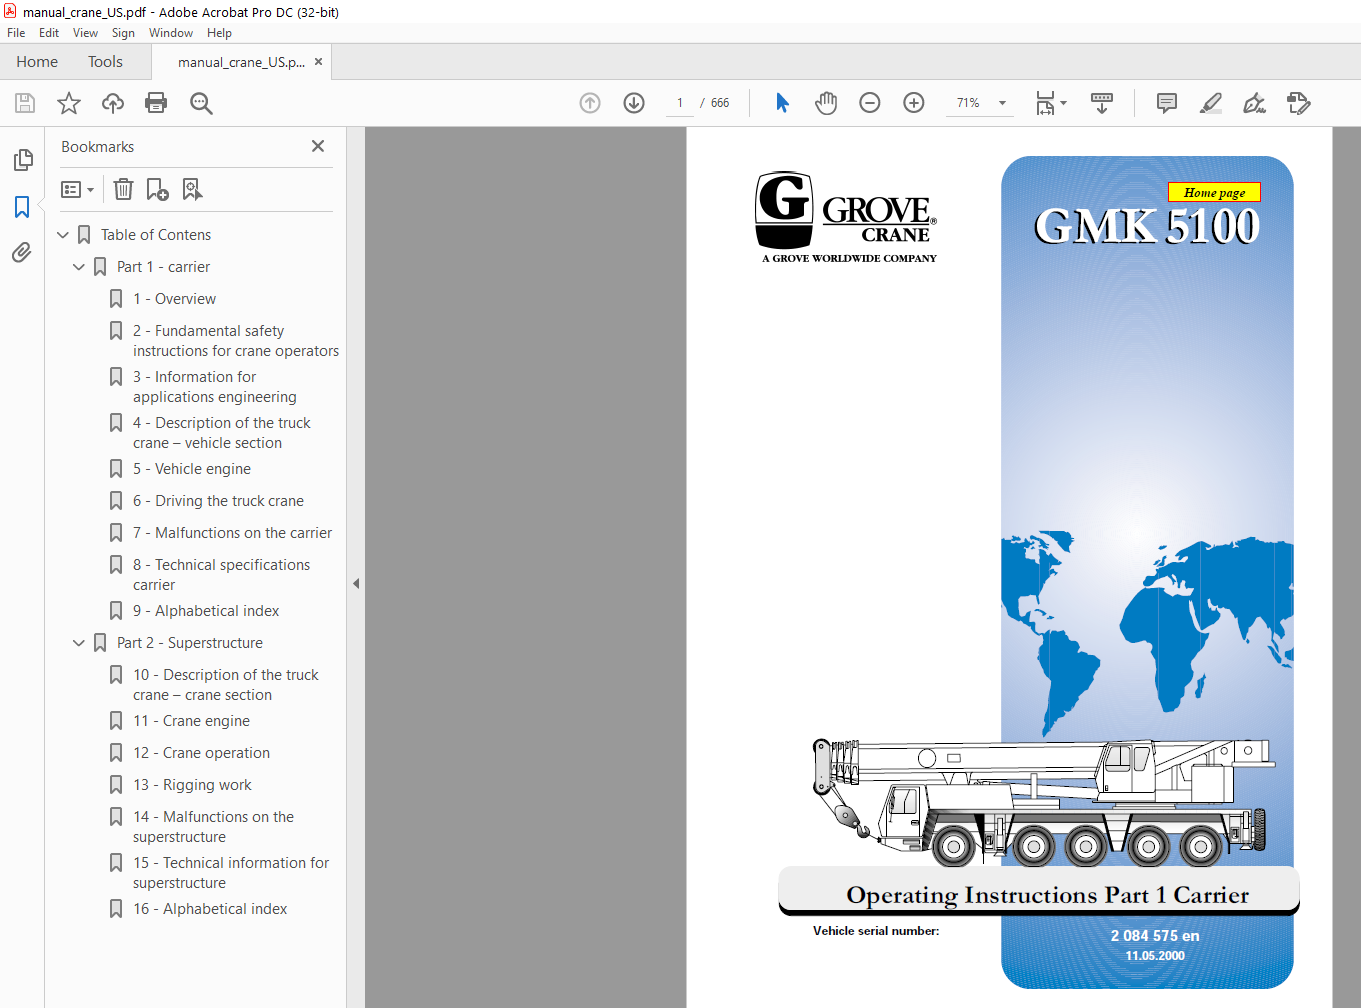Collapse the Table of Contens bookmark

pos(63,235)
